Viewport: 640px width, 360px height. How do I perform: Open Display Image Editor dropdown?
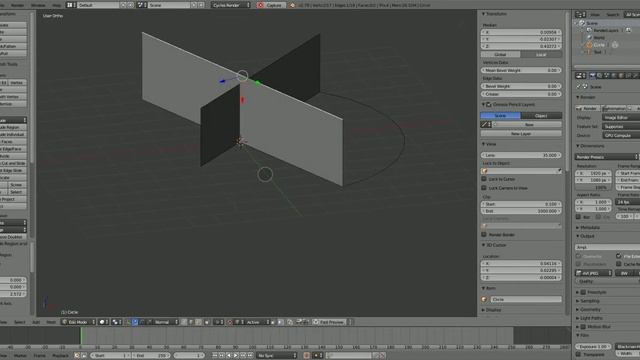621,118
